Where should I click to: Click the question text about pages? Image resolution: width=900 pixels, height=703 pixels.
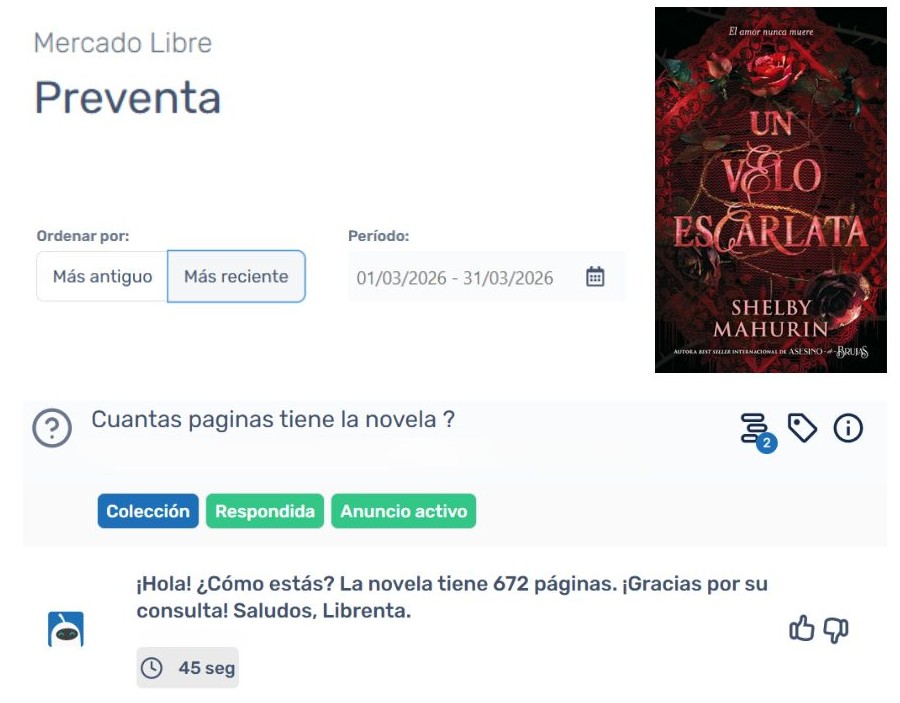point(273,420)
